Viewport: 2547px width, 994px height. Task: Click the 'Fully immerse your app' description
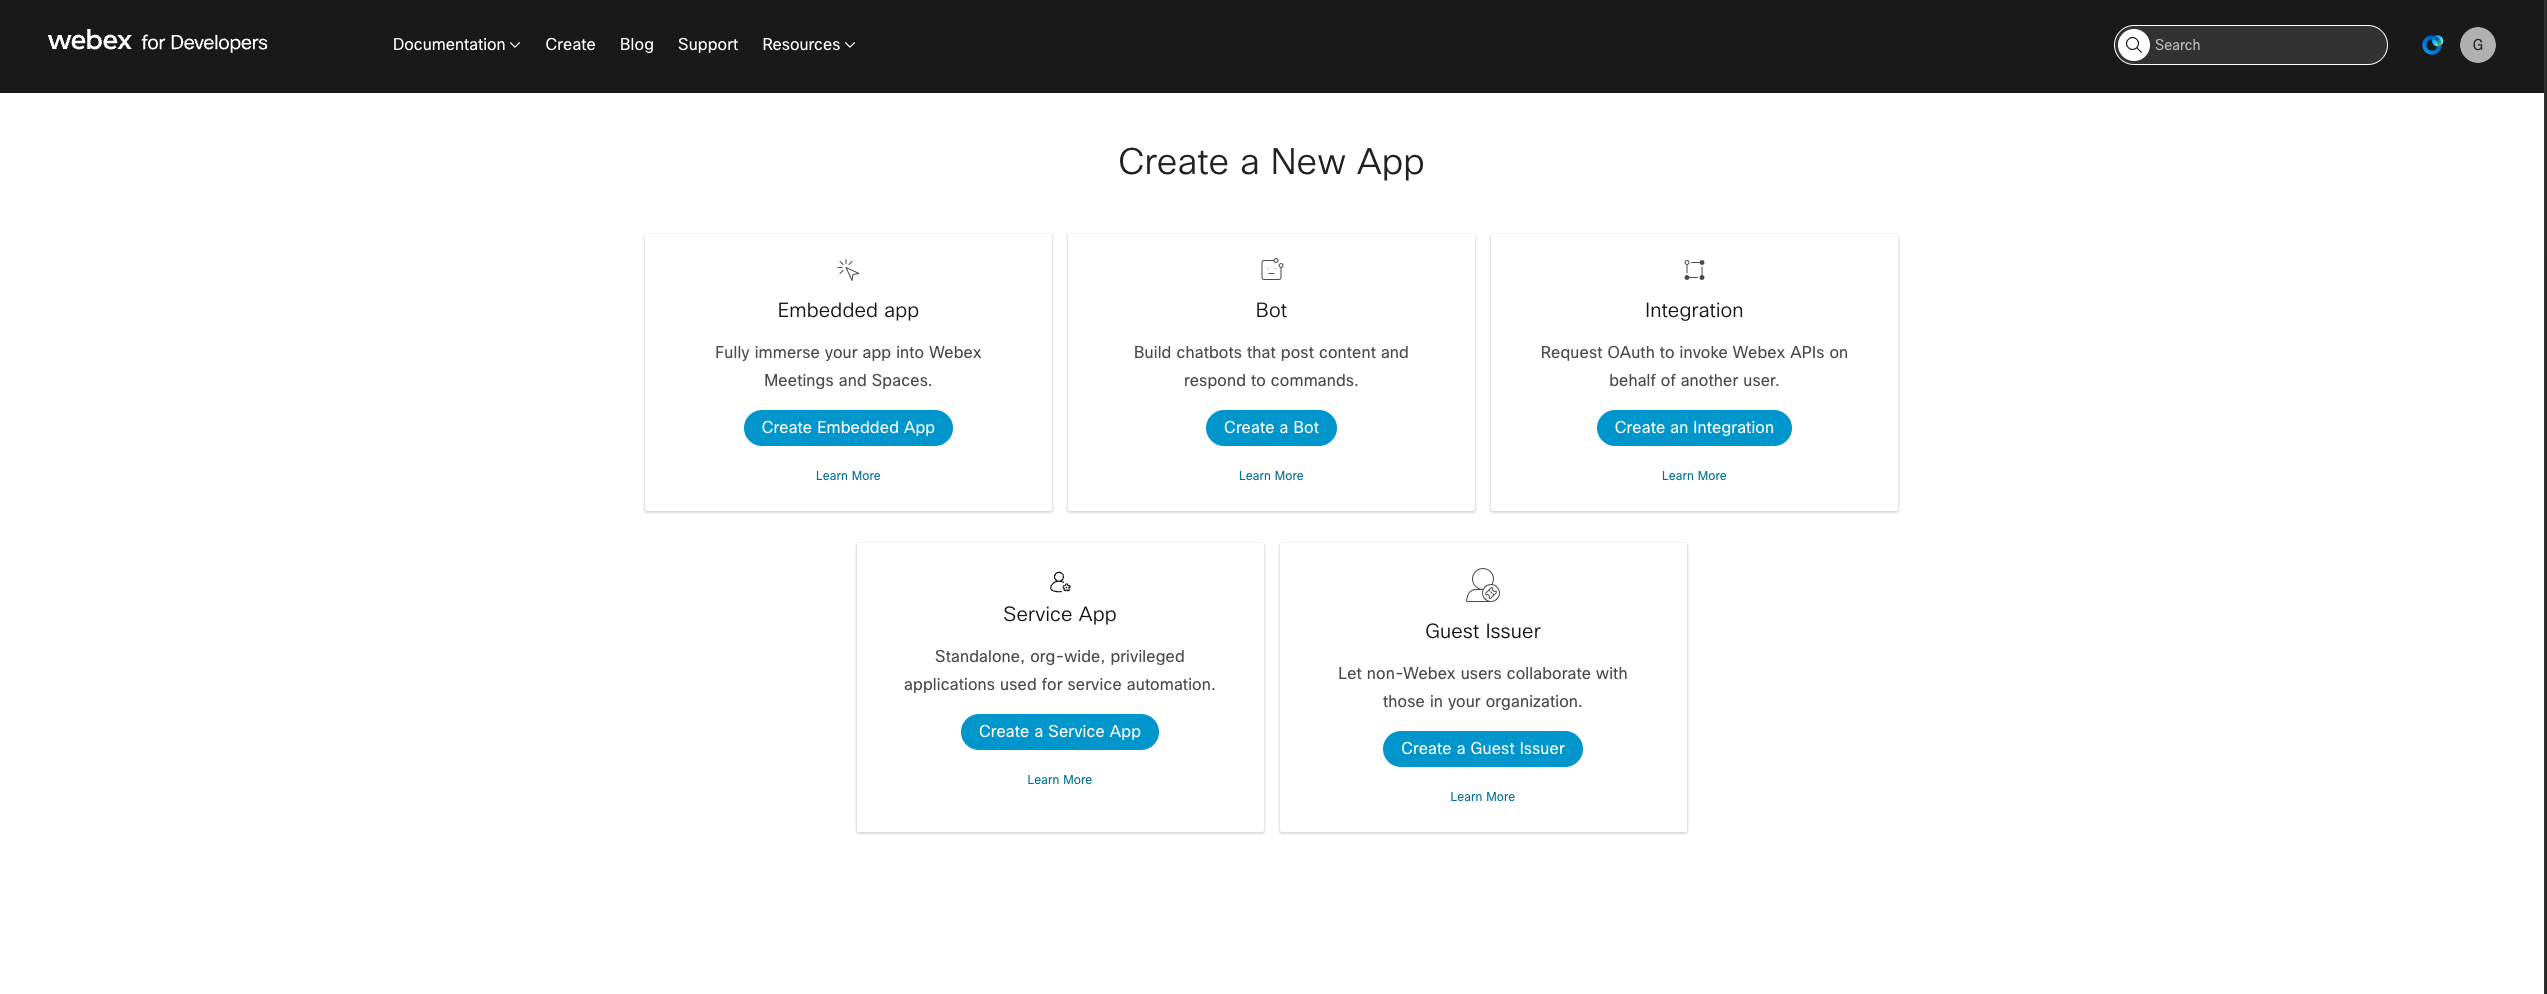(x=848, y=366)
